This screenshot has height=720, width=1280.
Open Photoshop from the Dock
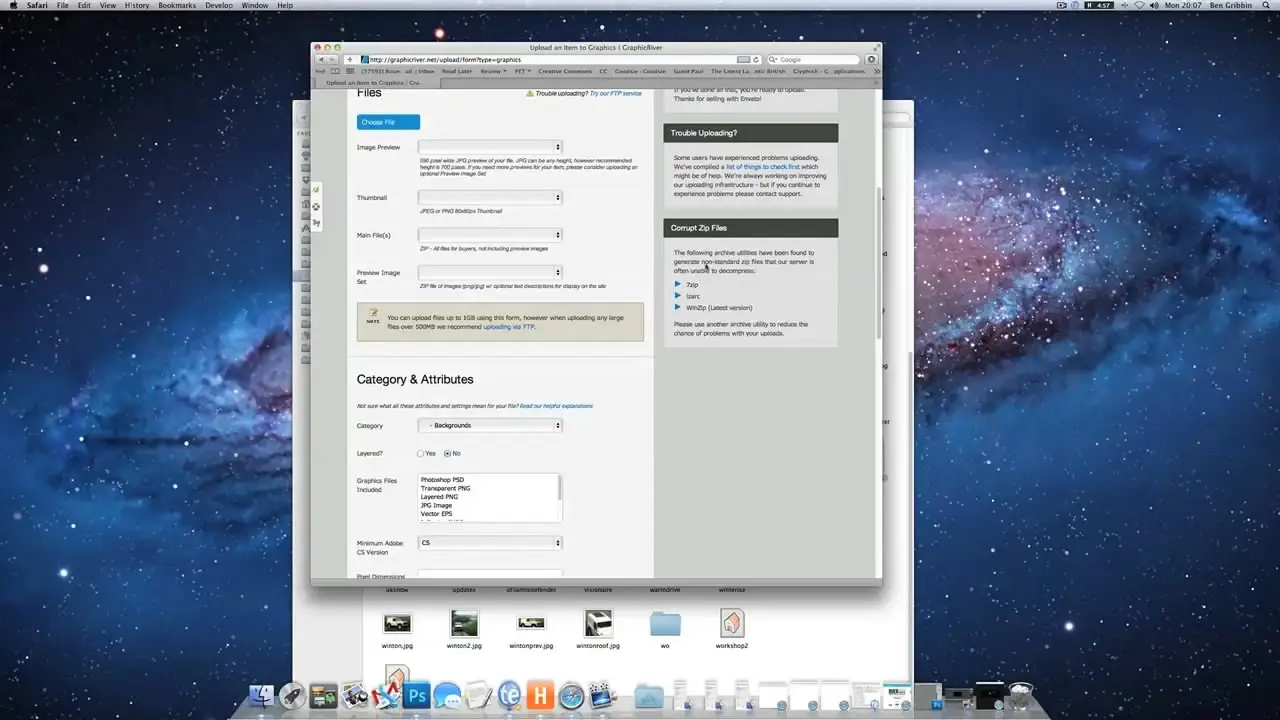pos(416,696)
